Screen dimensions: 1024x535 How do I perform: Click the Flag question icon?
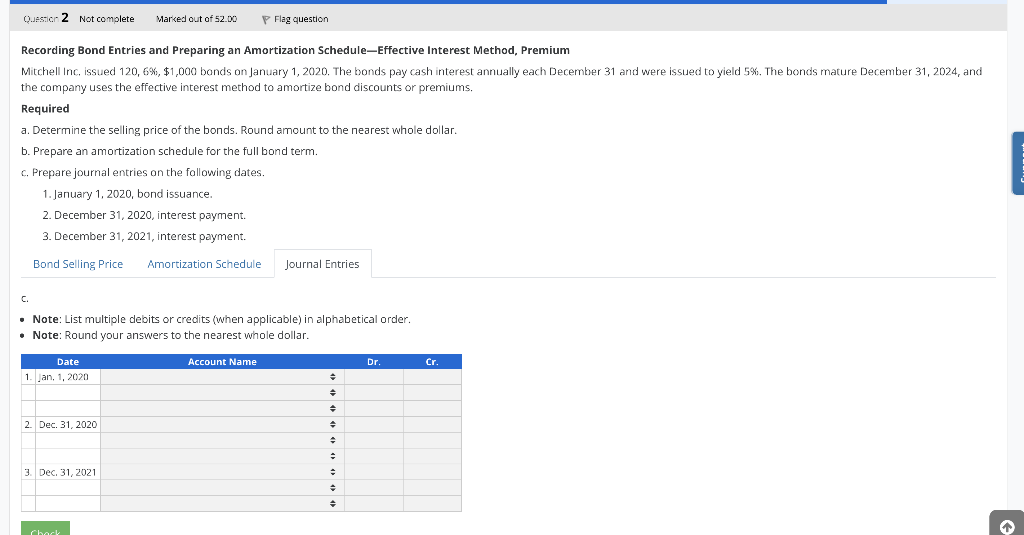(x=265, y=20)
